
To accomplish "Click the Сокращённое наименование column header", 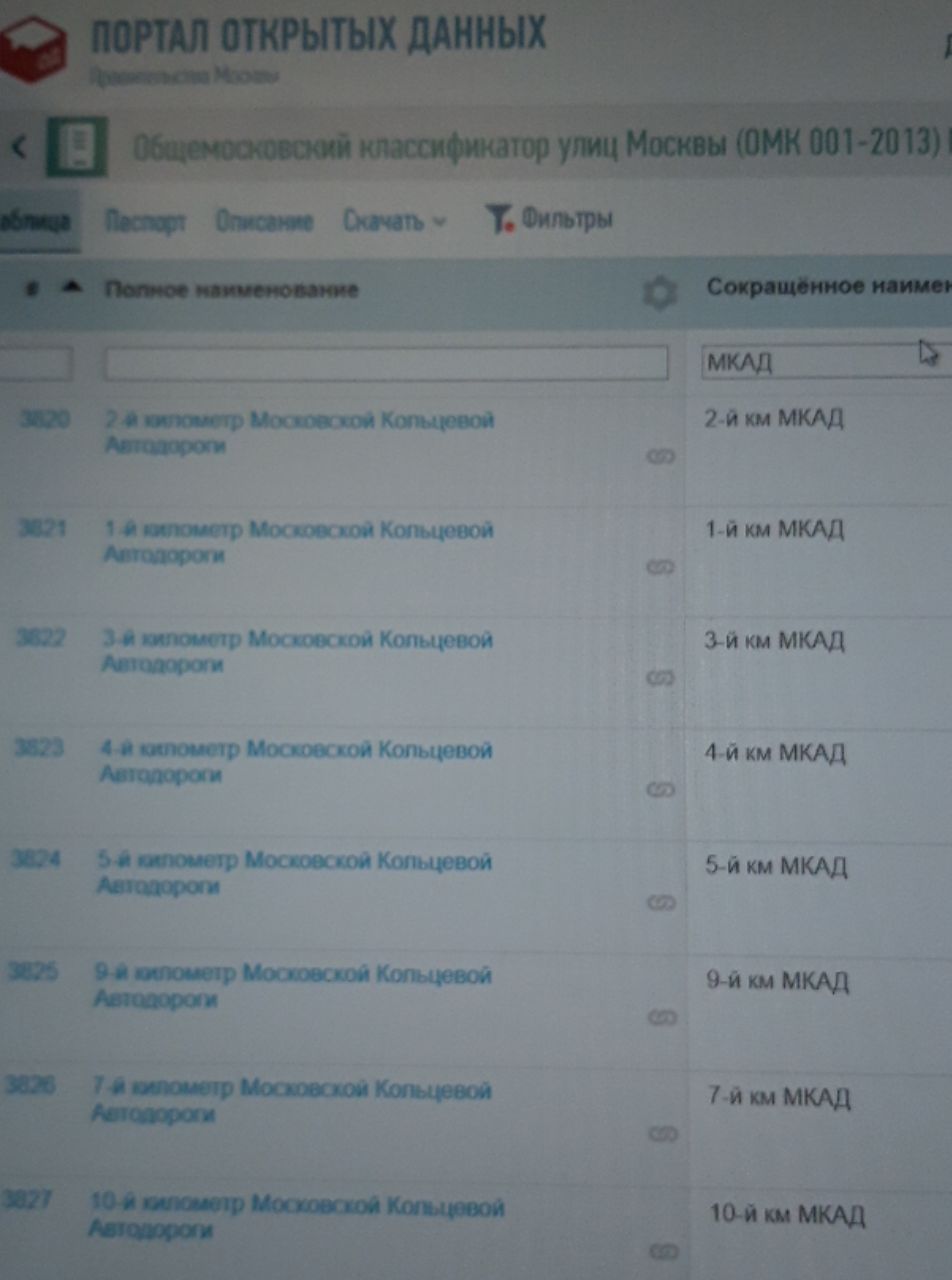I will (829, 287).
